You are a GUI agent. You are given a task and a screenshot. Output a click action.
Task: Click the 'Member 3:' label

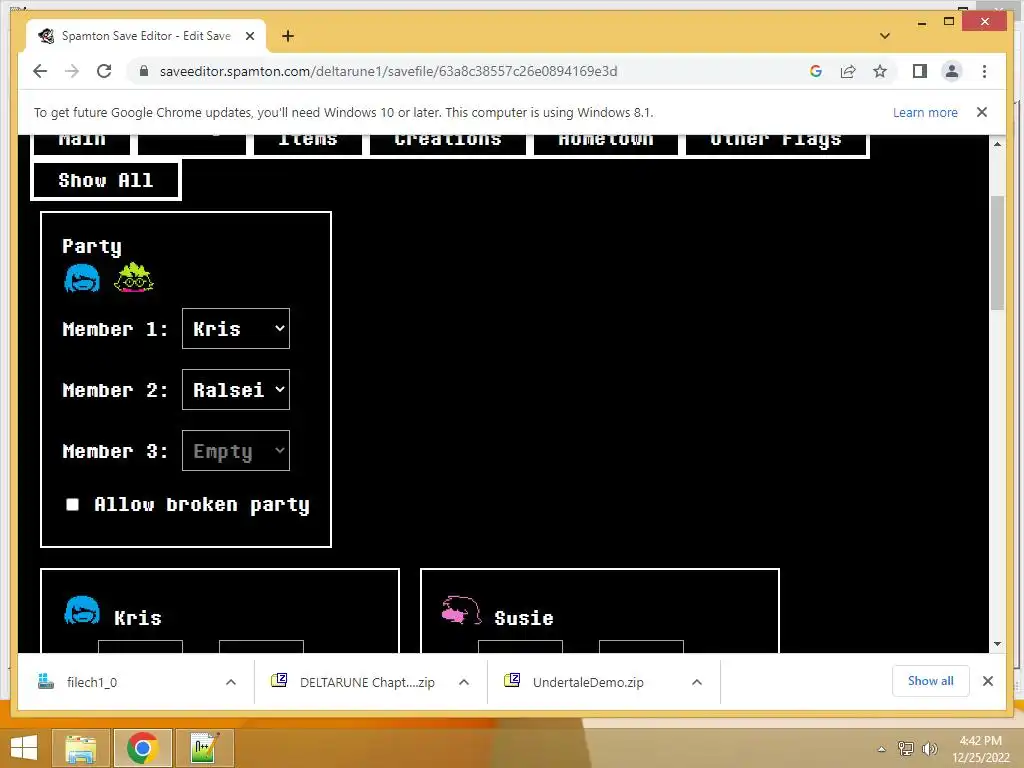coord(115,451)
